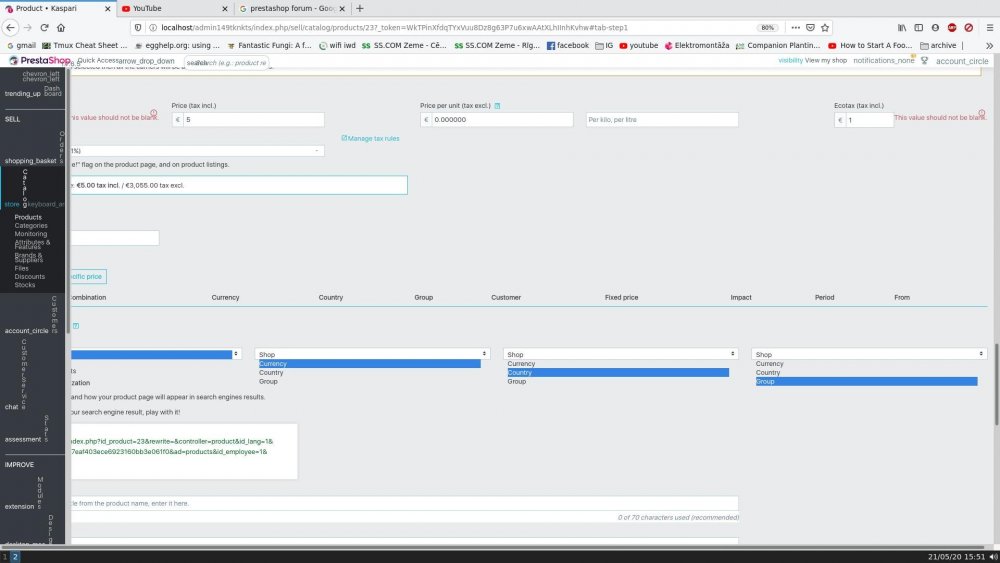Select Group in the third priority list
Image resolution: width=1000 pixels, height=563 pixels.
[x=866, y=381]
